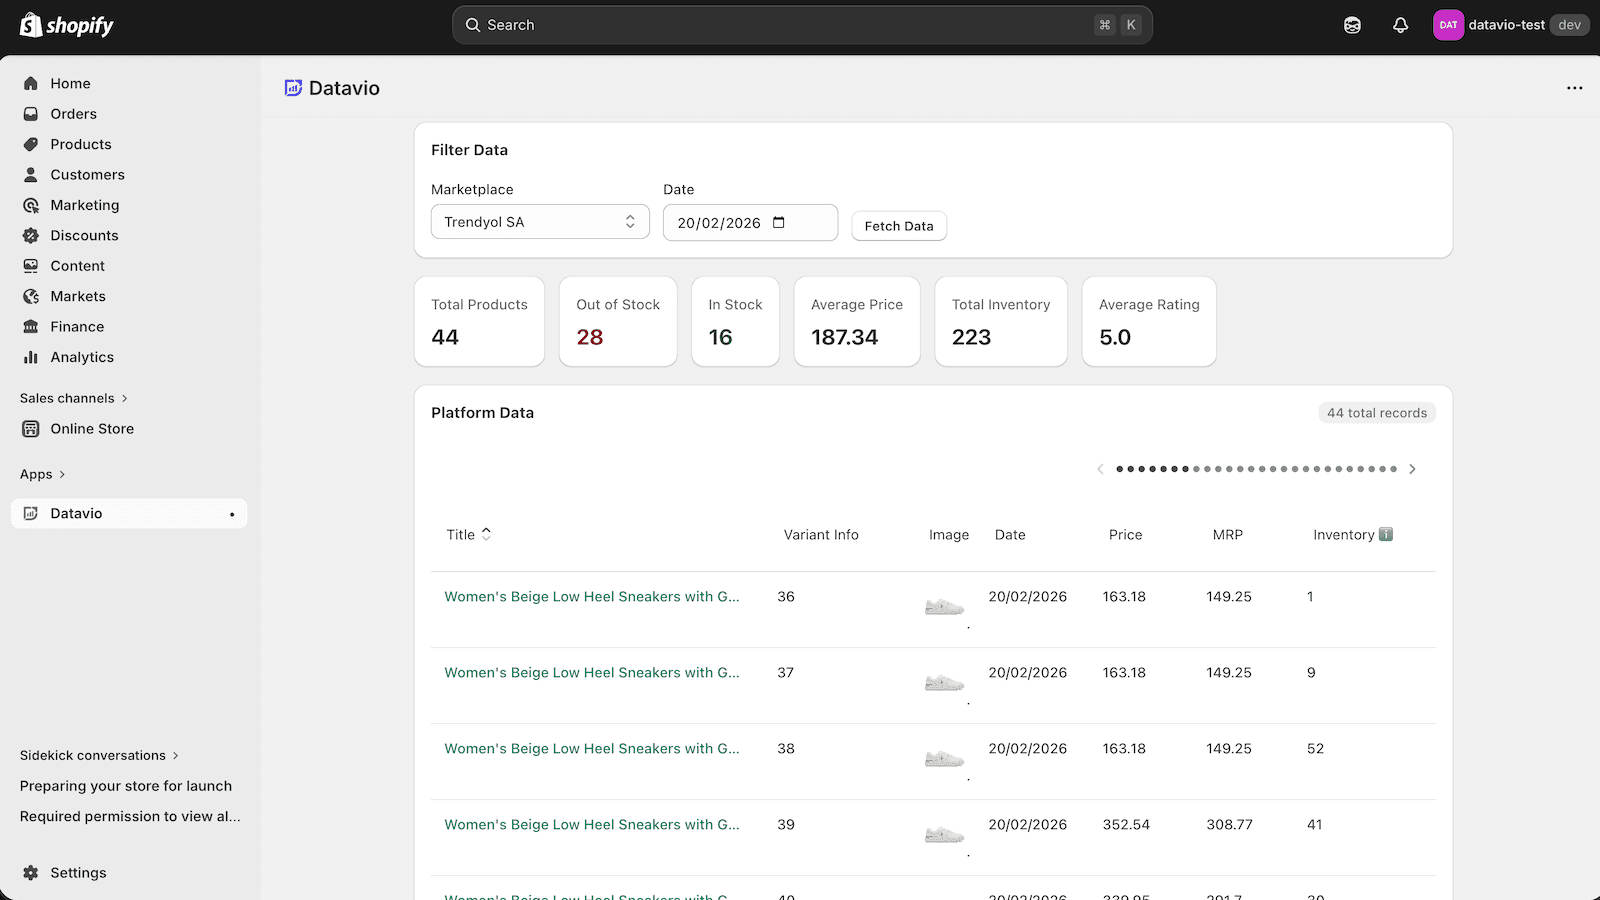Screen dimensions: 1600x900
Task: Expand the Apps section
Action: click(x=43, y=474)
